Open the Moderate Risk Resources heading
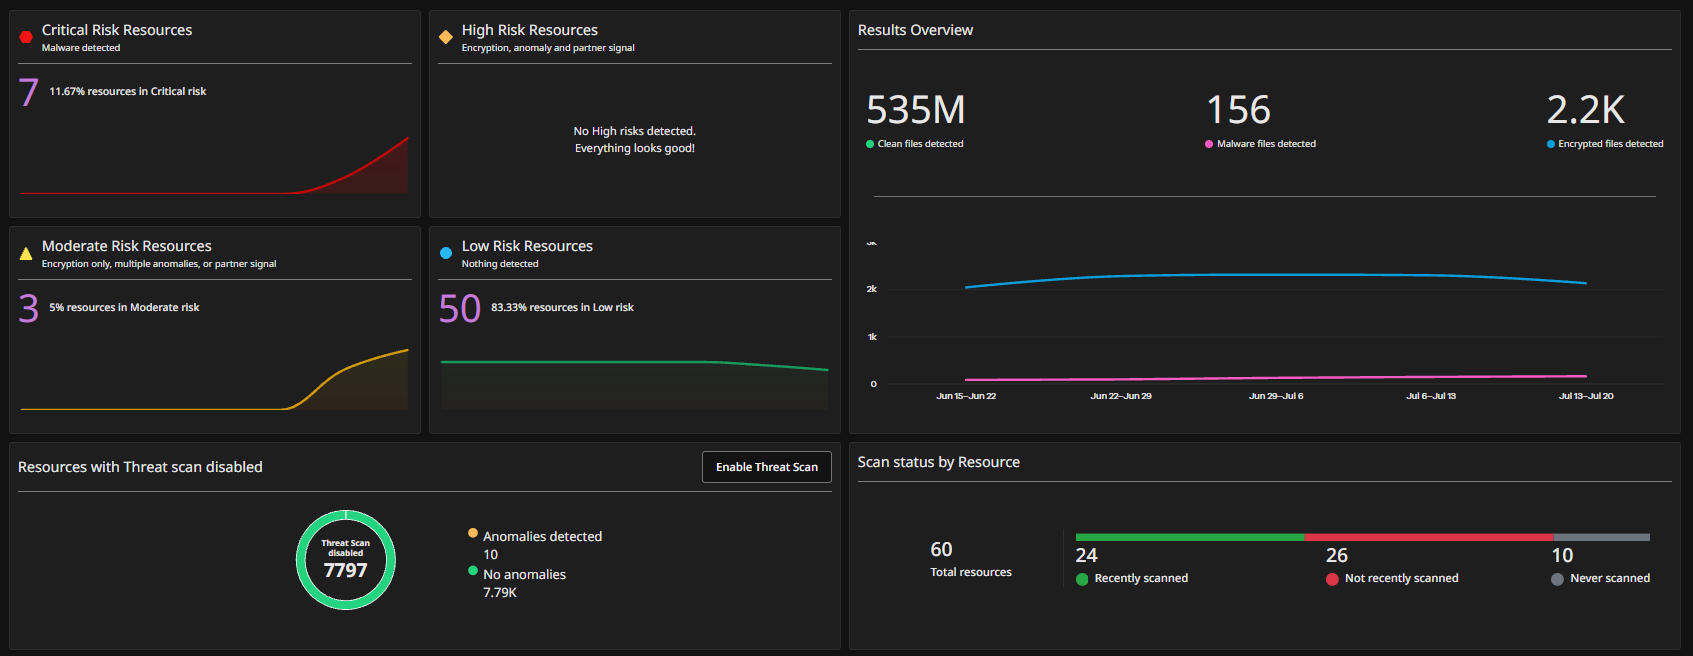1693x656 pixels. (127, 246)
